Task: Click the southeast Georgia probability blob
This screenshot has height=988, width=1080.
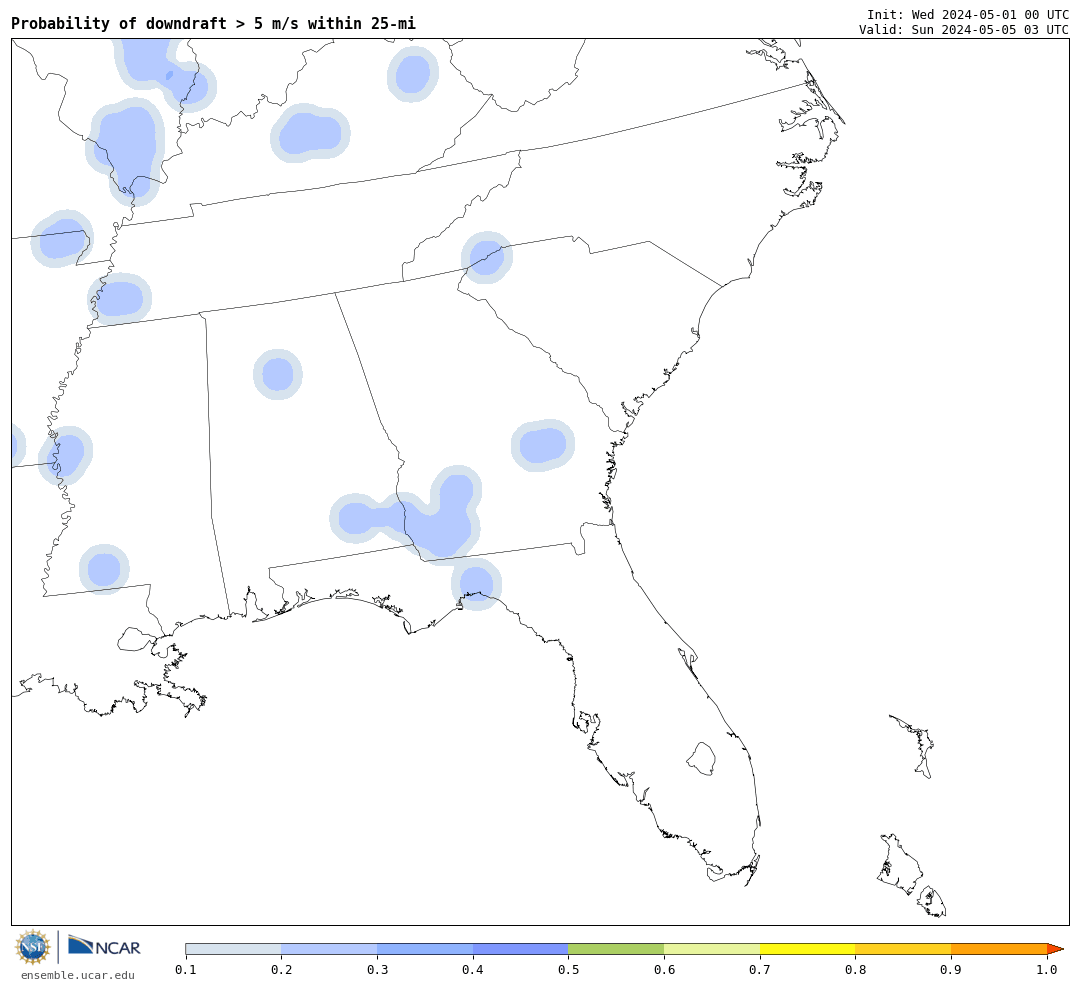Action: tap(543, 445)
